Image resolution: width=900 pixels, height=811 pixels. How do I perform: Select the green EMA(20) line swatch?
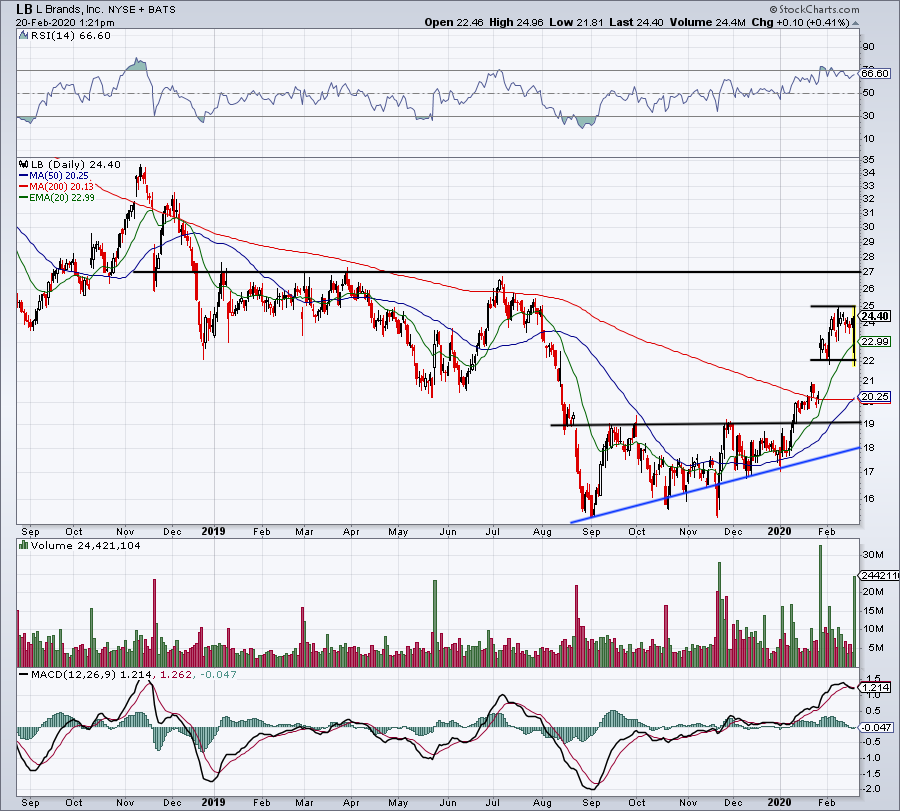tap(24, 197)
